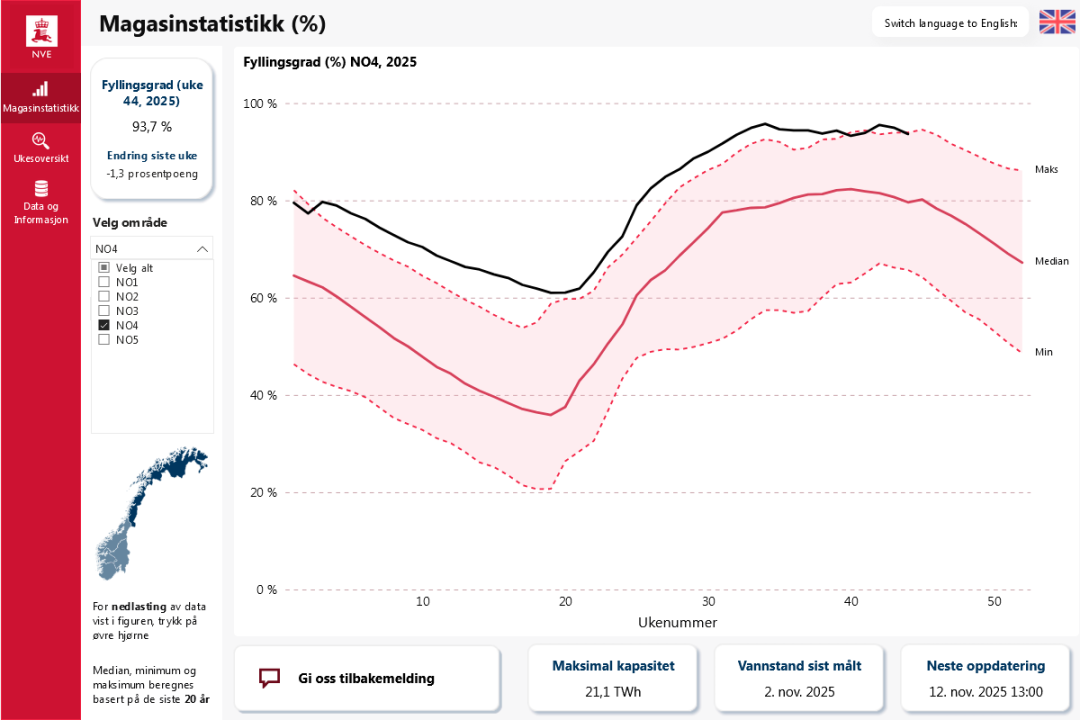Collapse the Velg område dropdown chevron
Image resolution: width=1080 pixels, height=720 pixels.
coord(203,249)
